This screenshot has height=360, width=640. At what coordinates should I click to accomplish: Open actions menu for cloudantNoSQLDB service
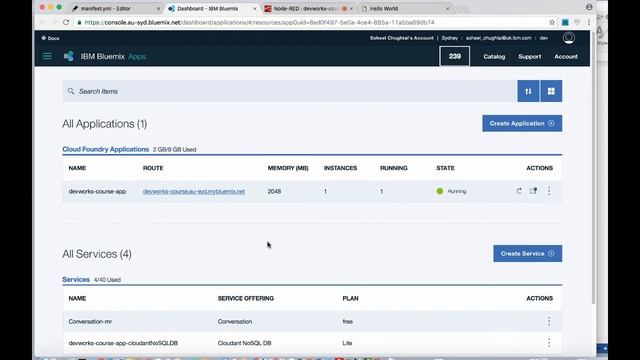549,343
